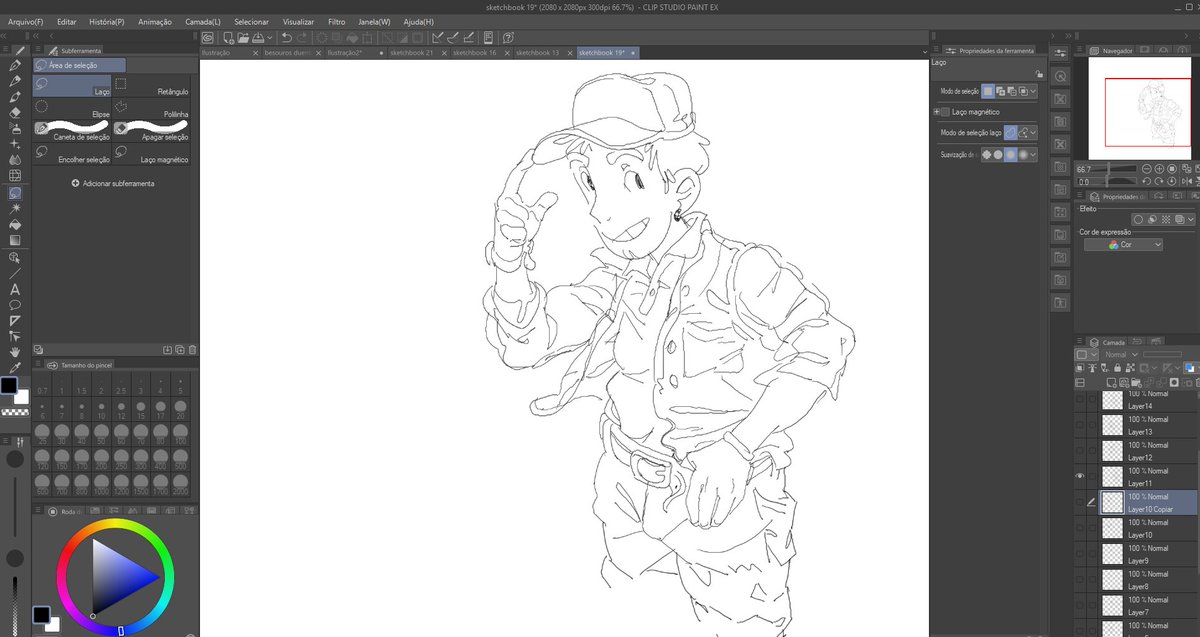Viewport: 1200px width, 637px height.
Task: Click the help question mark icon
Action: (x=509, y=38)
